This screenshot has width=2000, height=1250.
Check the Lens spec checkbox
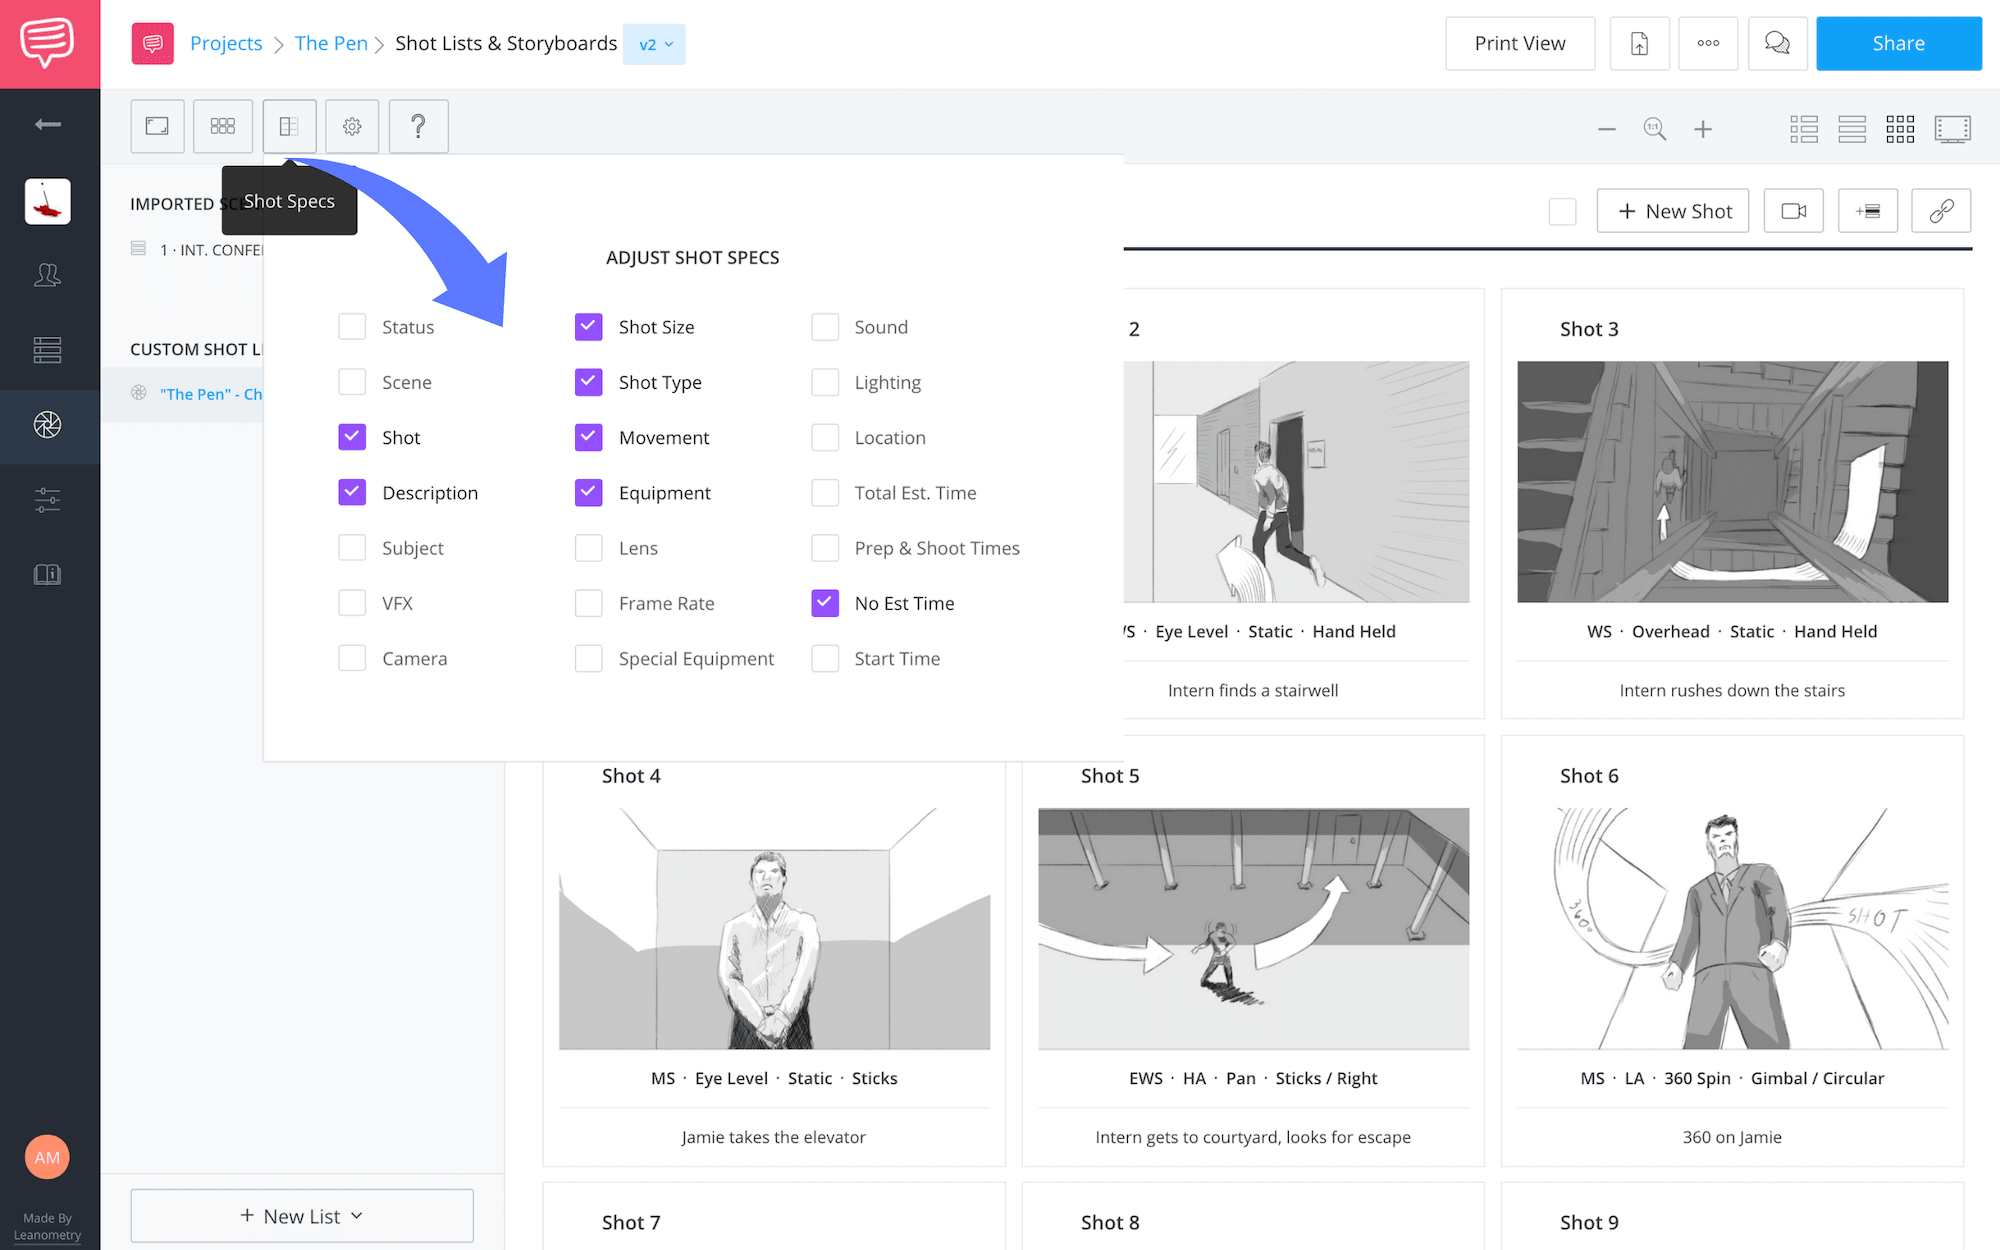point(589,548)
